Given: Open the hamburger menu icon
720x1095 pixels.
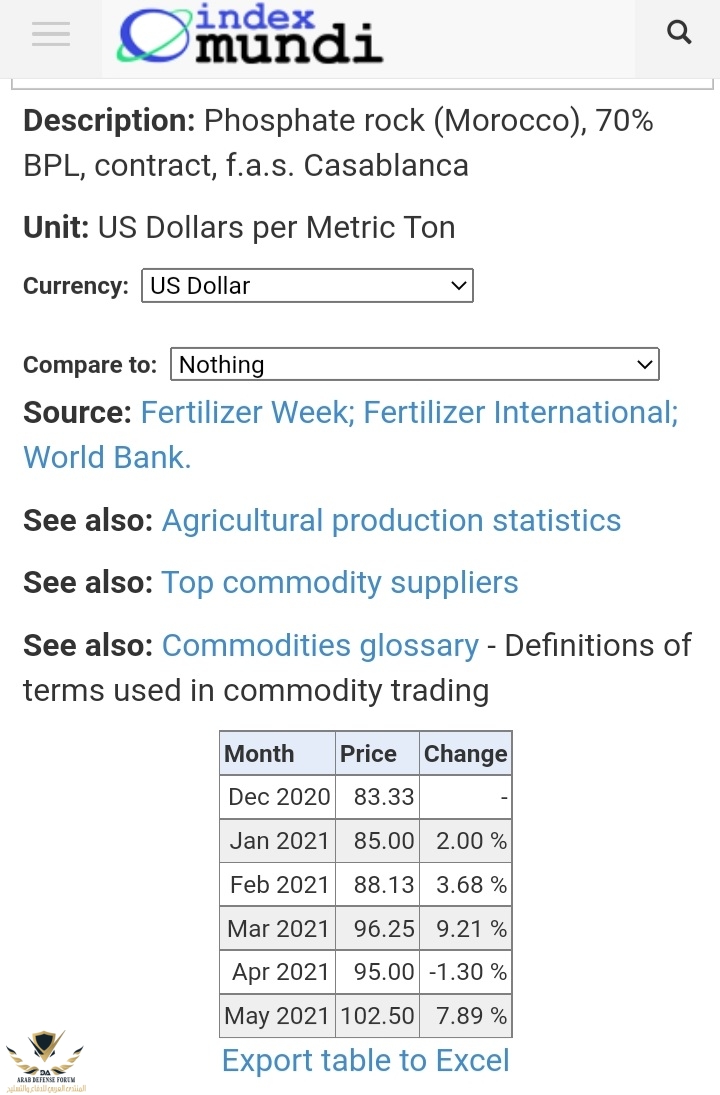Looking at the screenshot, I should [x=50, y=35].
